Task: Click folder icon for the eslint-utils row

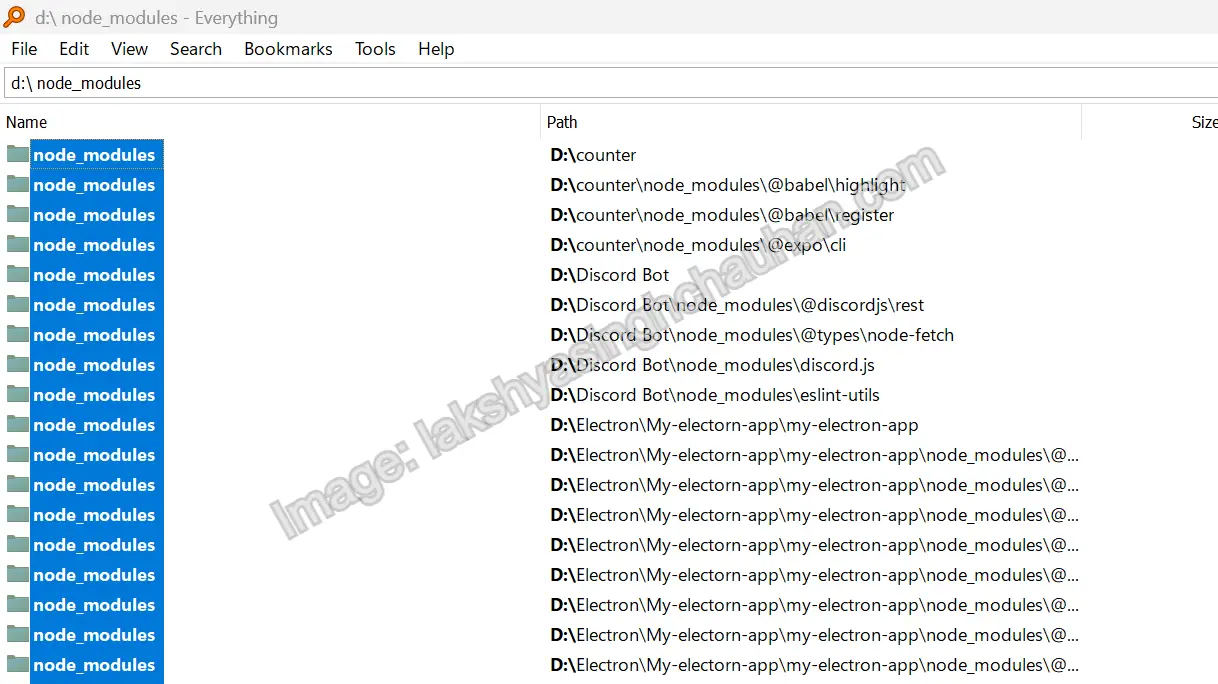Action: click(18, 394)
